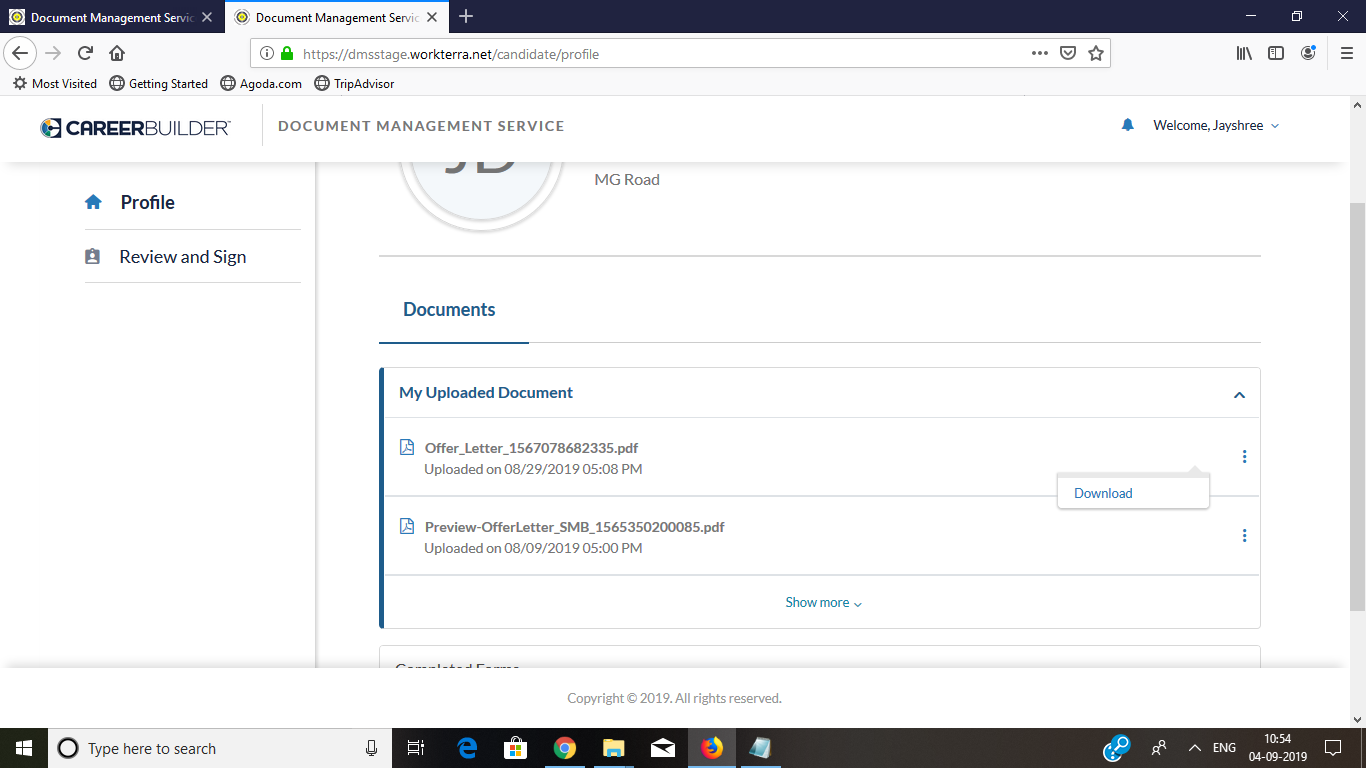Collapse the My Uploaded Document section
The image size is (1366, 768).
pos(1239,394)
